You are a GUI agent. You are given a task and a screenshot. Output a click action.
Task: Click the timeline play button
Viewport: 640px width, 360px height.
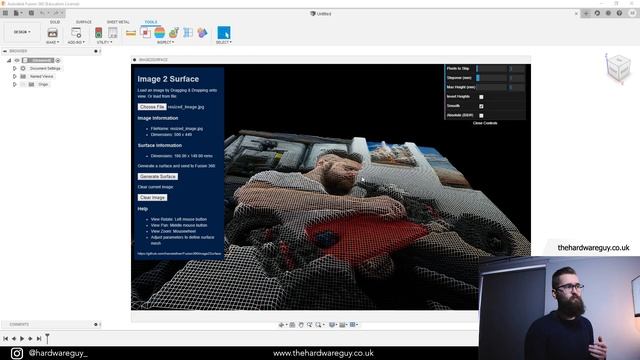tap(22, 338)
